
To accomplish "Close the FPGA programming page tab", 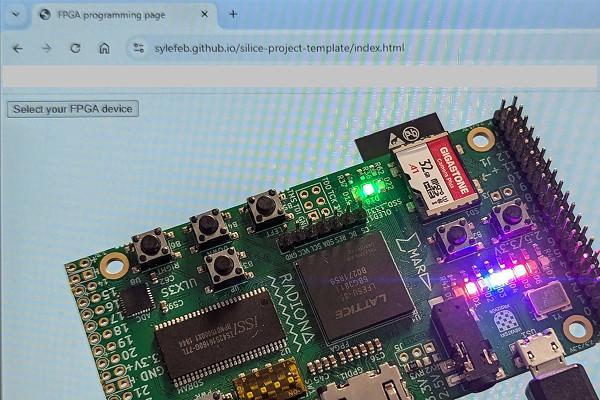I will [204, 14].
